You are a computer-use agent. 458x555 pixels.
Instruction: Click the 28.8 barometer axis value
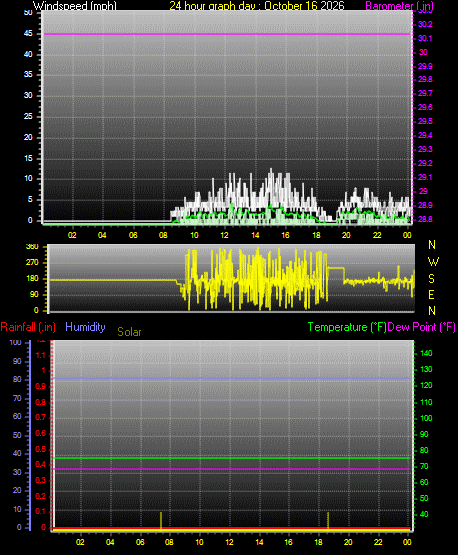tap(425, 219)
